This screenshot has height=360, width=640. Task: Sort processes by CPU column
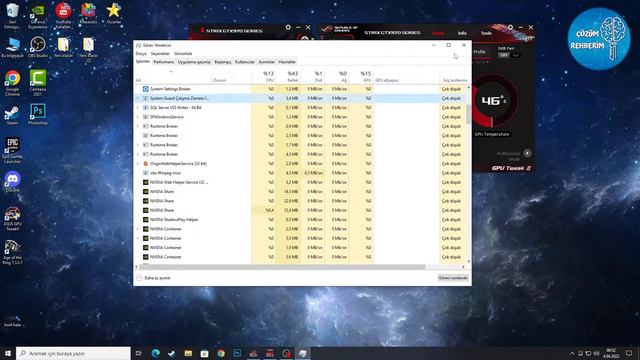264,76
